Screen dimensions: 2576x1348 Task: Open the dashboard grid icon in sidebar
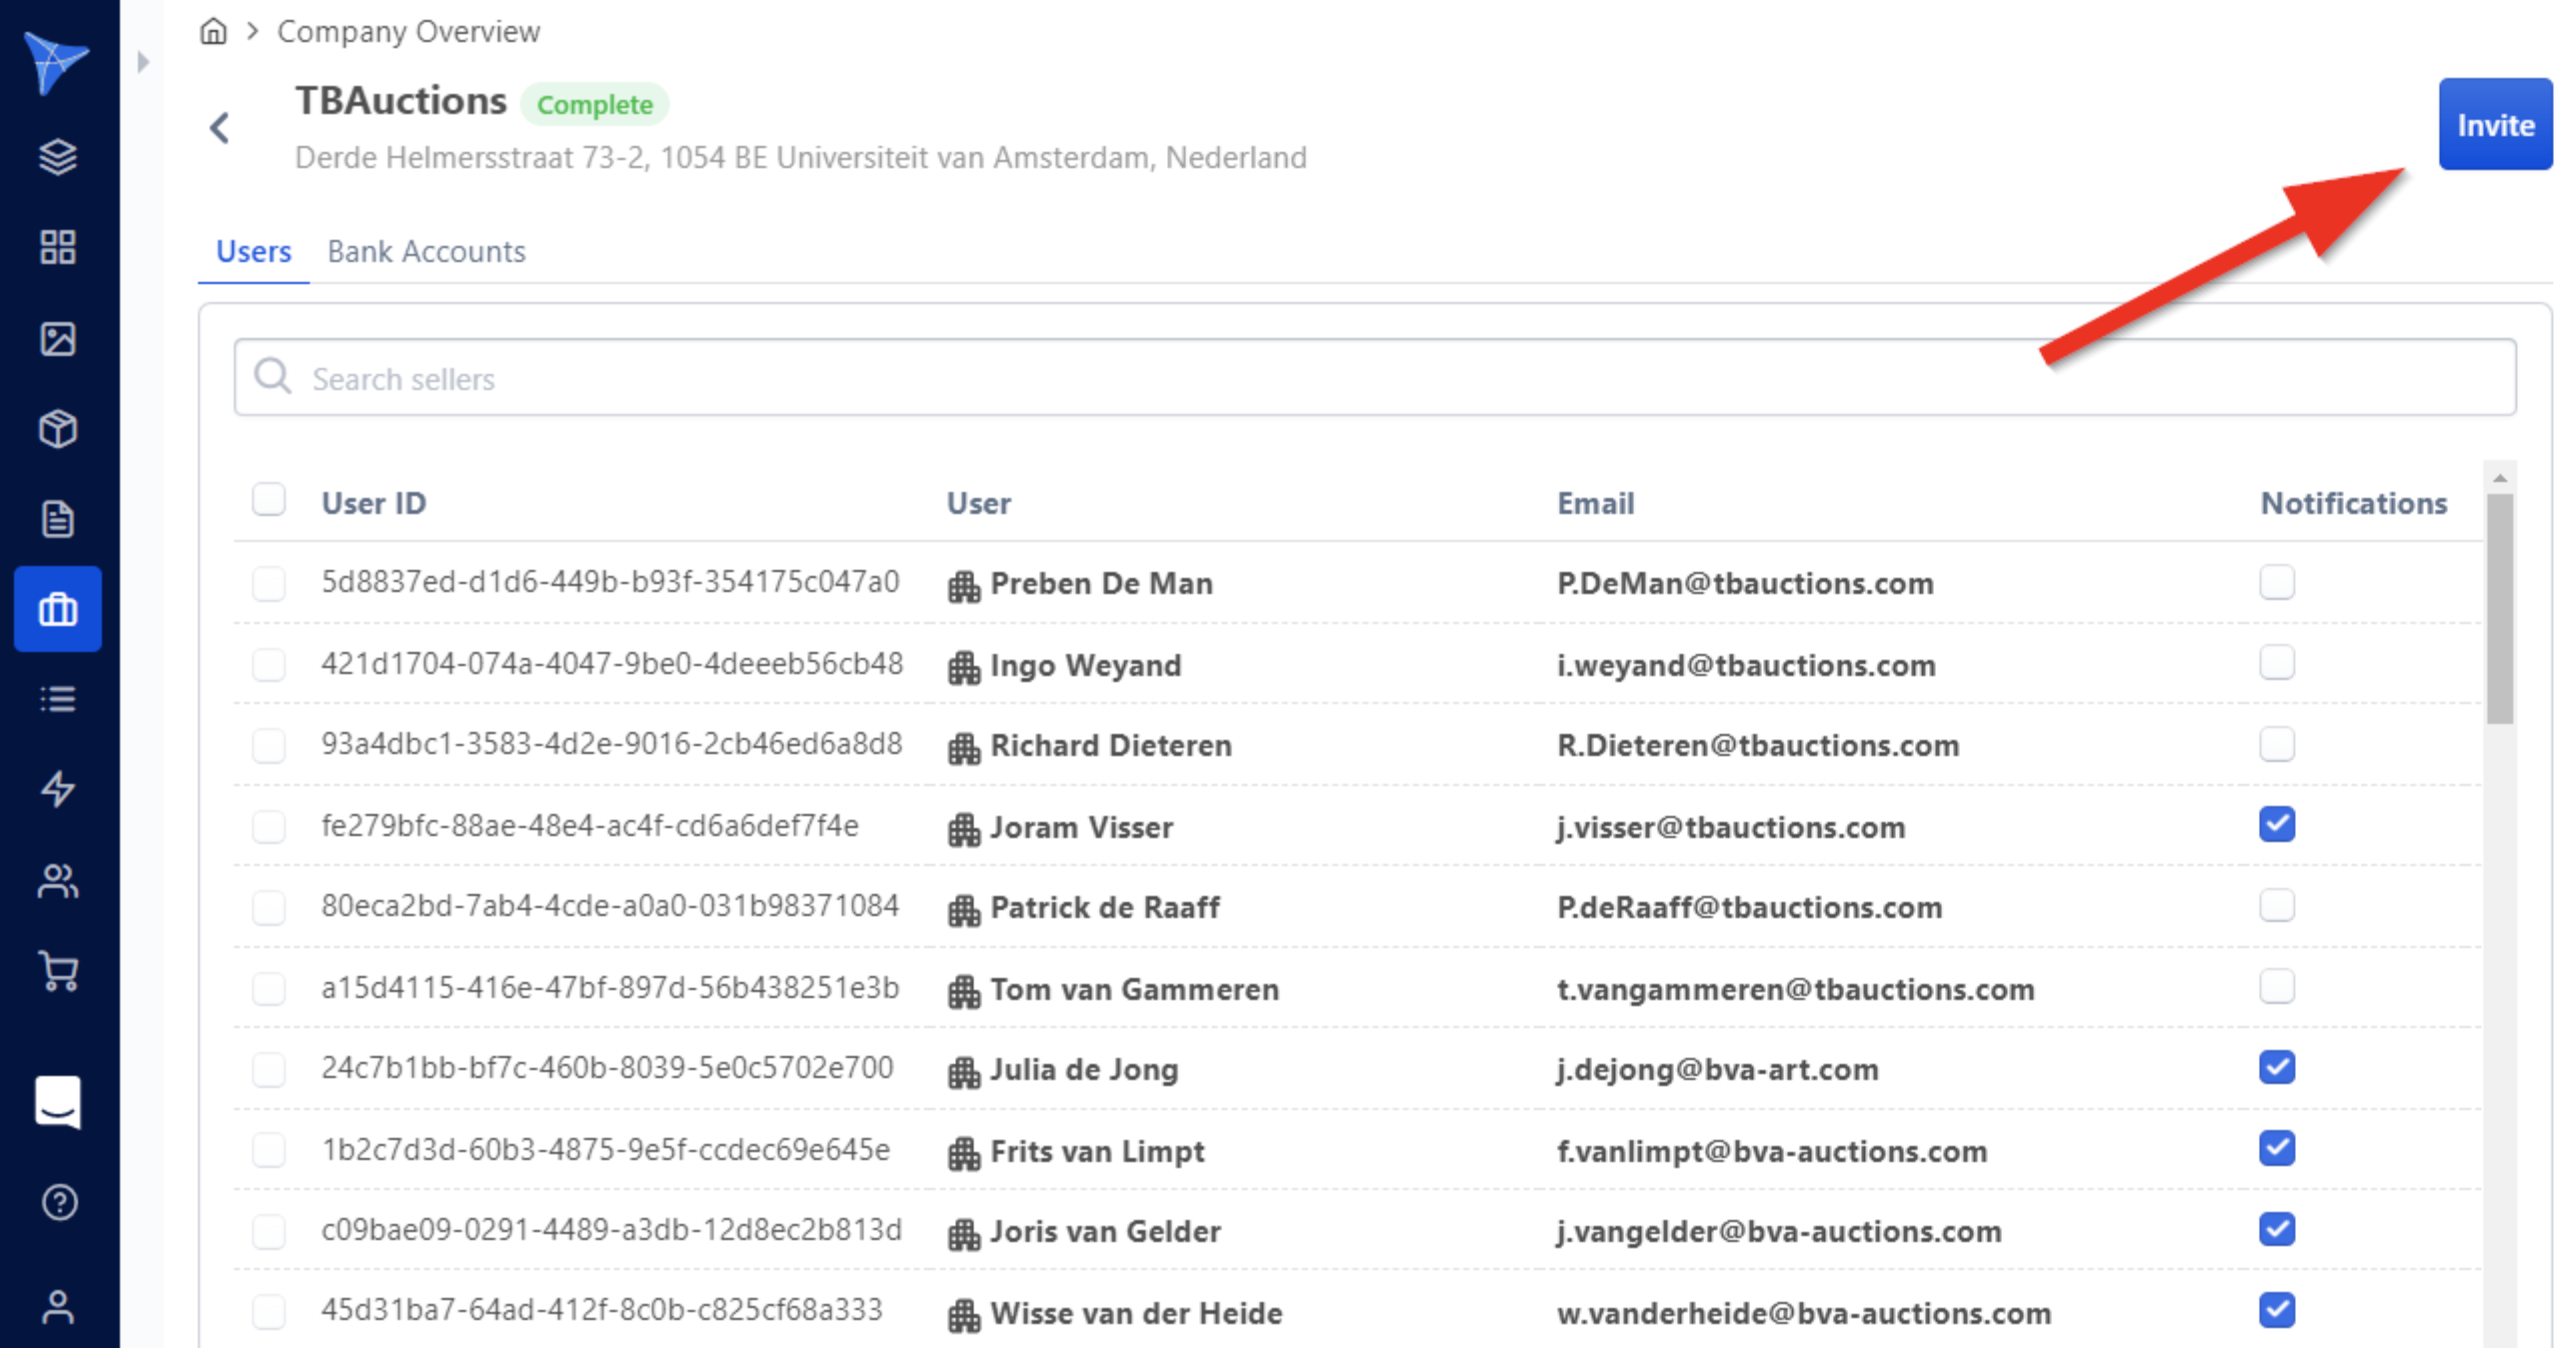coord(57,247)
